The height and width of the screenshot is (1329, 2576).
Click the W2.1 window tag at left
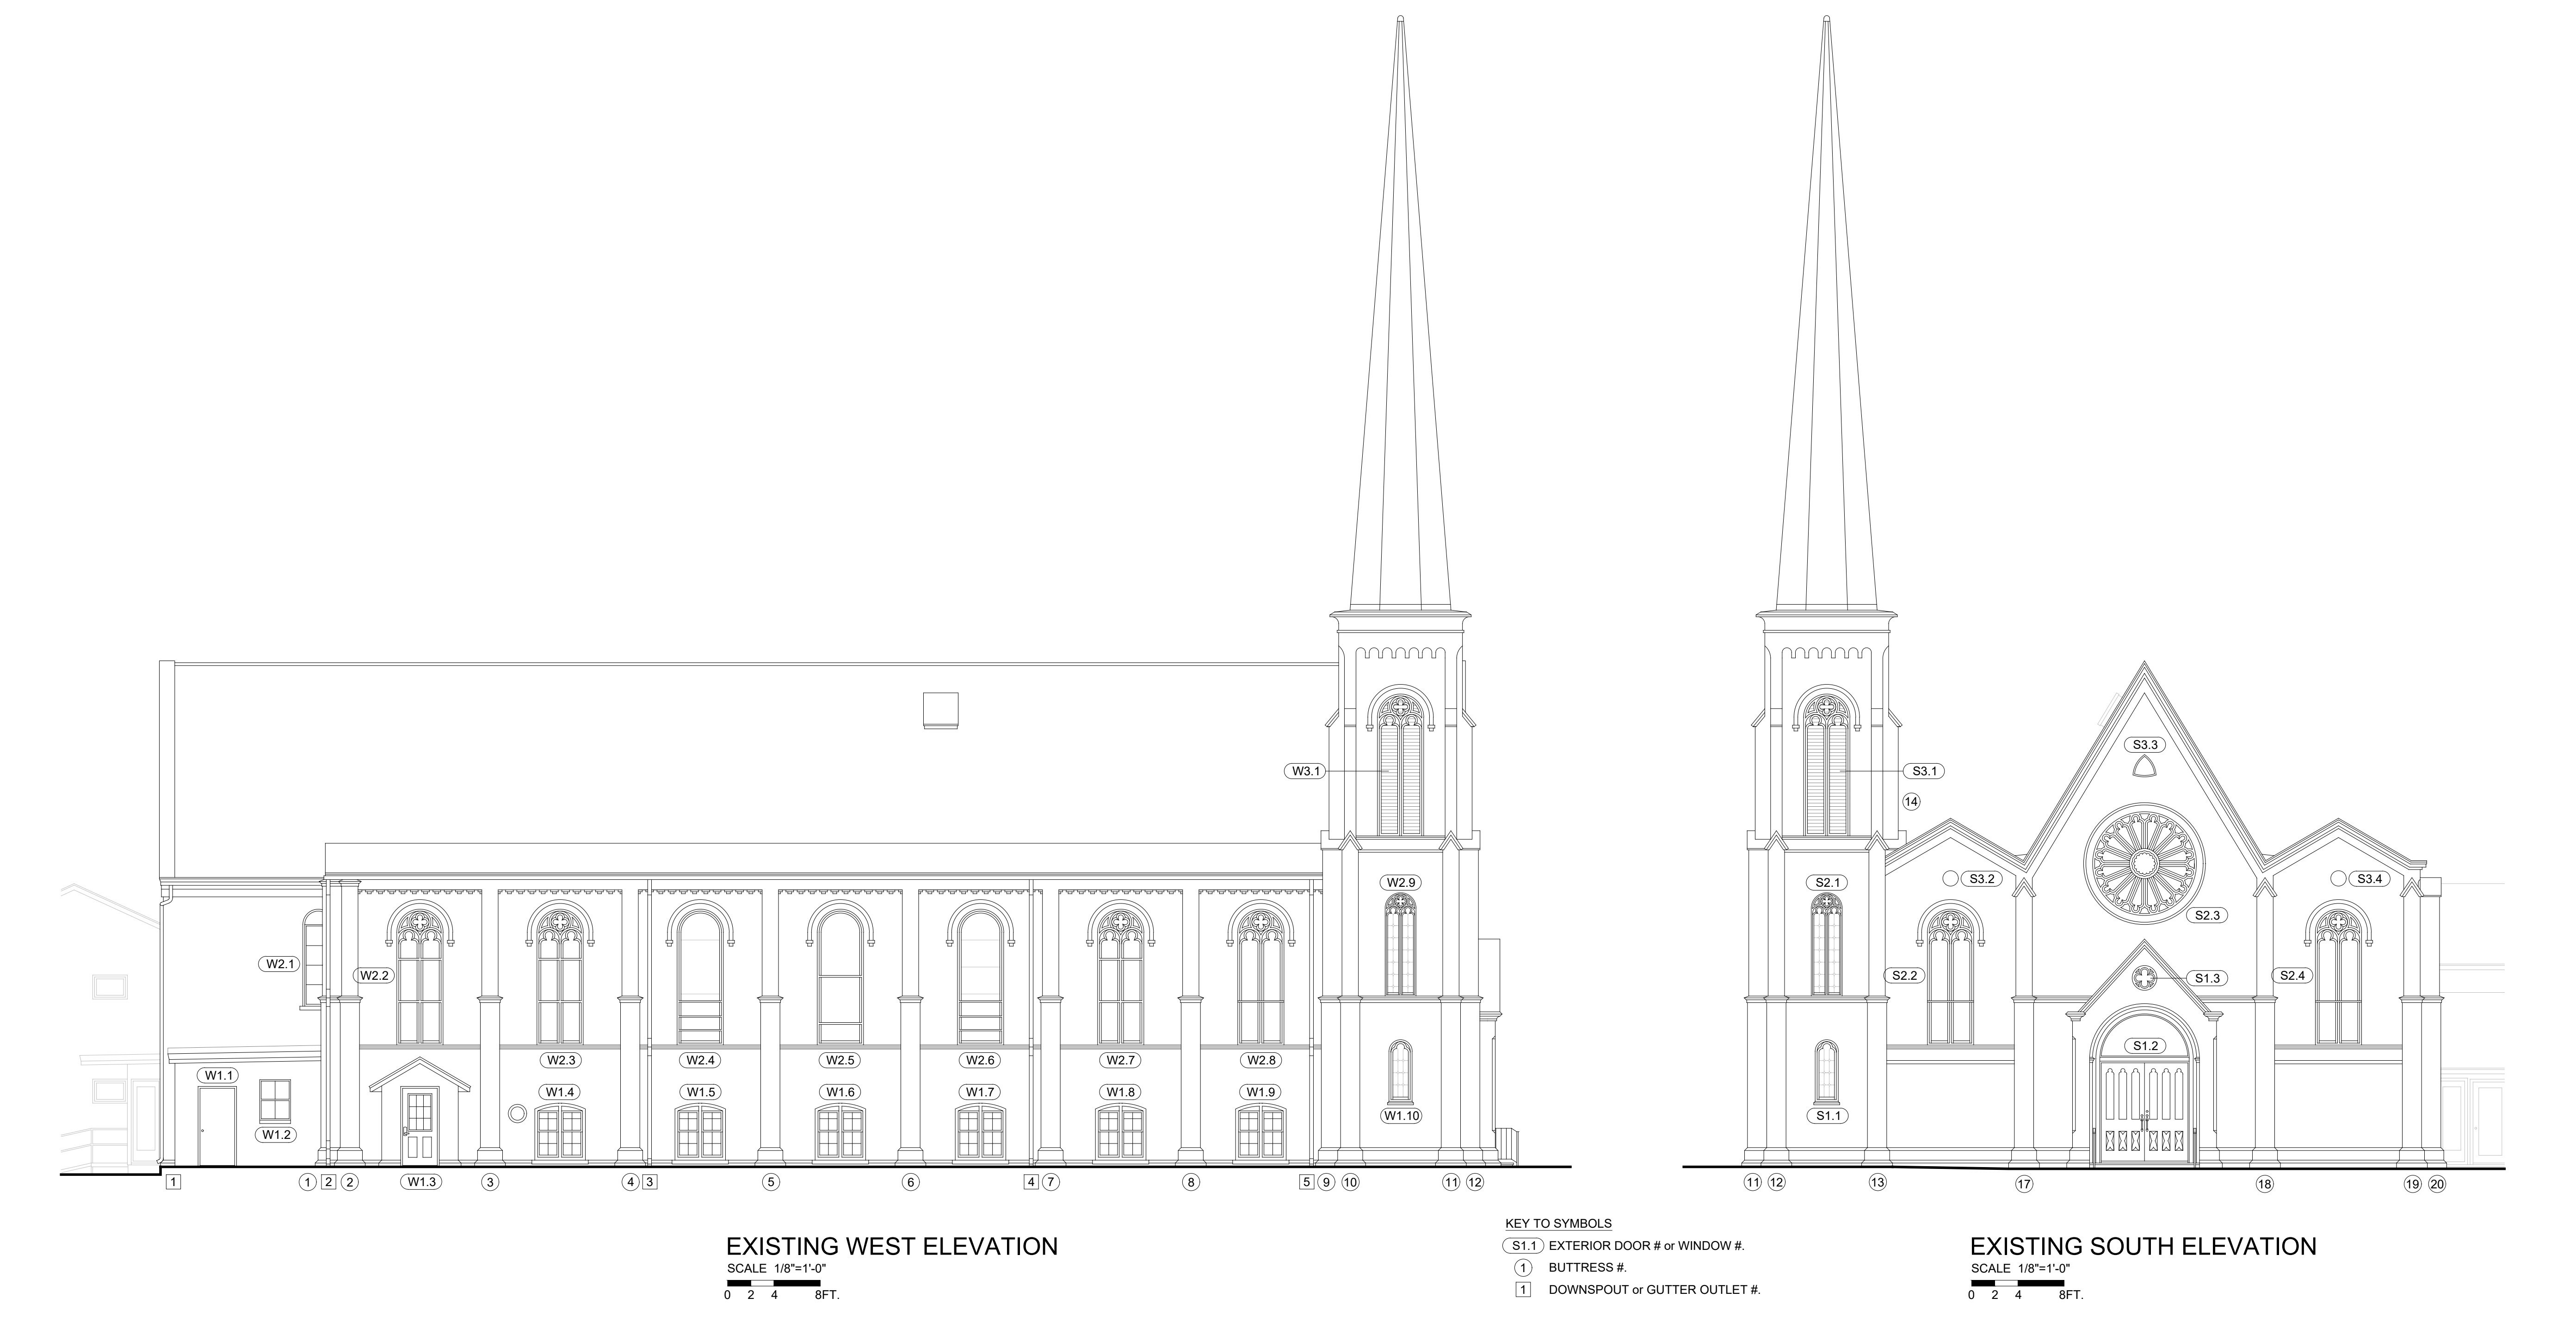point(280,964)
